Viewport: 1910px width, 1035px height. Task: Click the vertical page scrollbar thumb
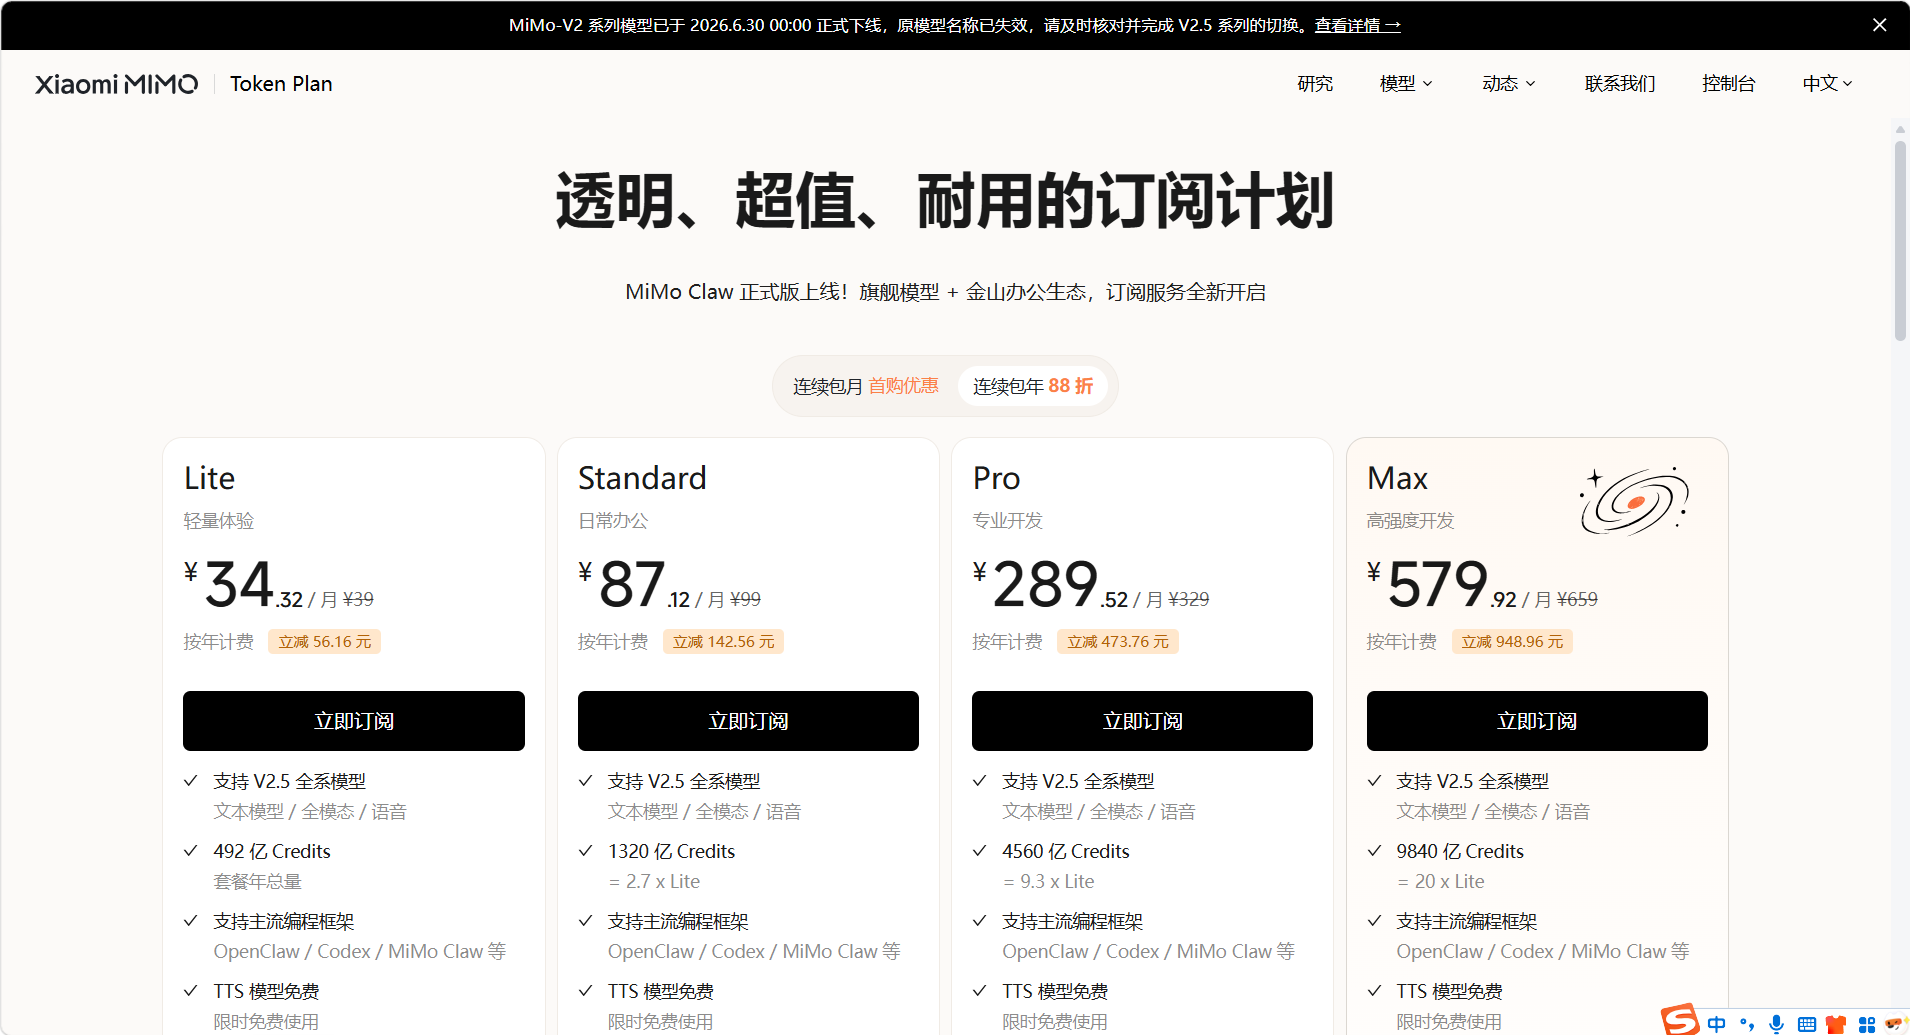[1900, 240]
